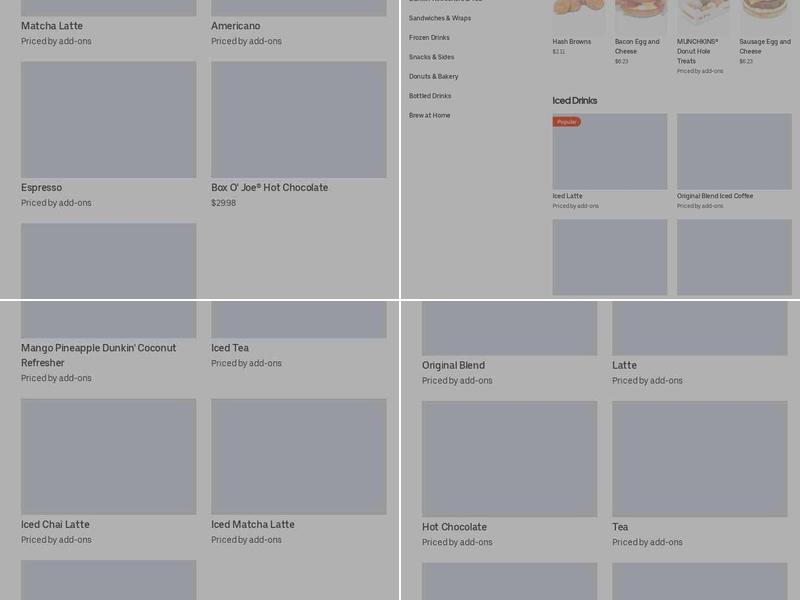Open the Donuts & Bakery category
800x600 pixels.
434,76
